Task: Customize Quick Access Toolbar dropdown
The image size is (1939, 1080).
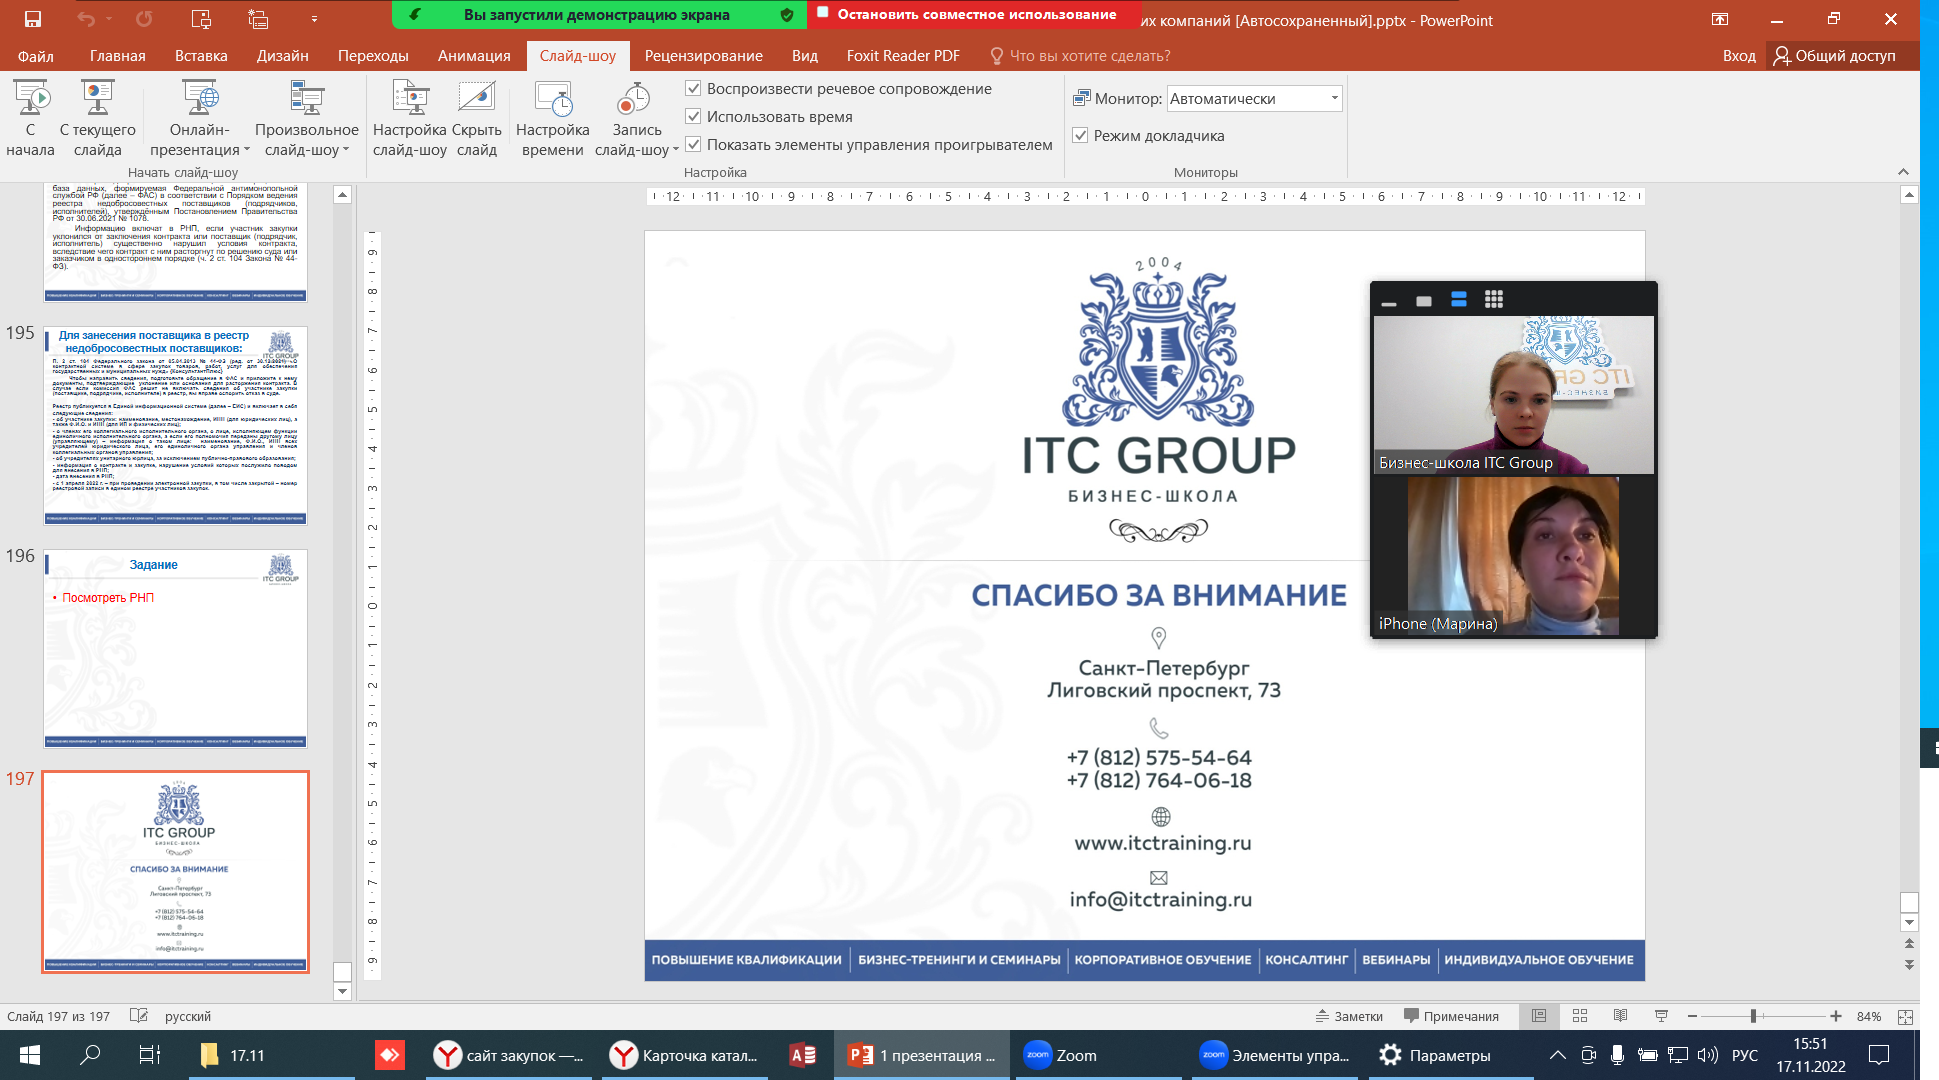Action: tap(314, 19)
